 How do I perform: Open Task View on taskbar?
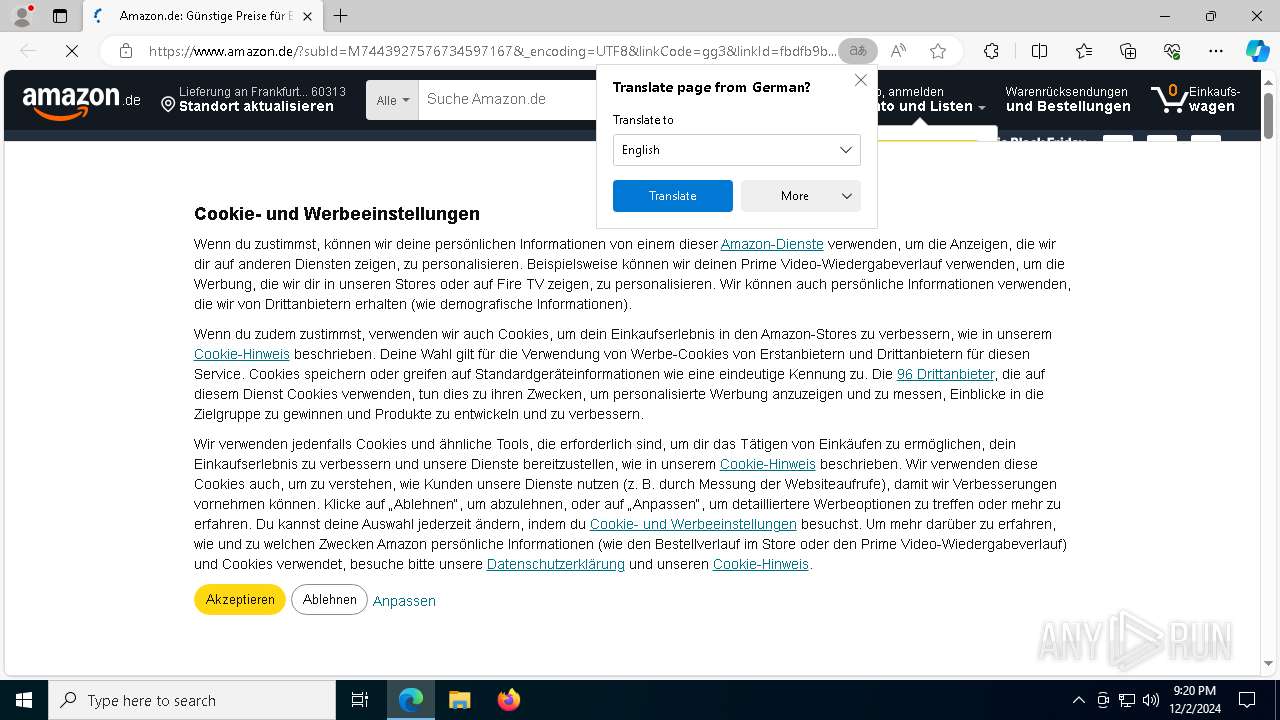(x=360, y=700)
